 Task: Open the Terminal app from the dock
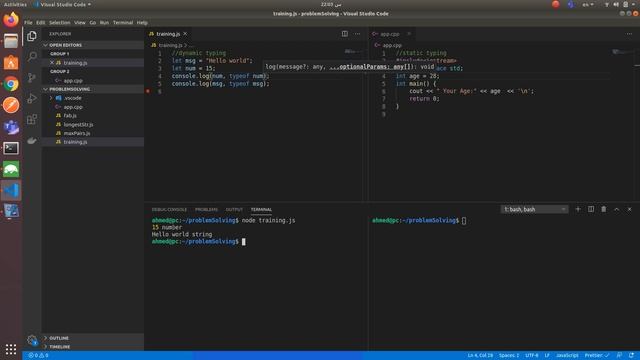click(11, 148)
